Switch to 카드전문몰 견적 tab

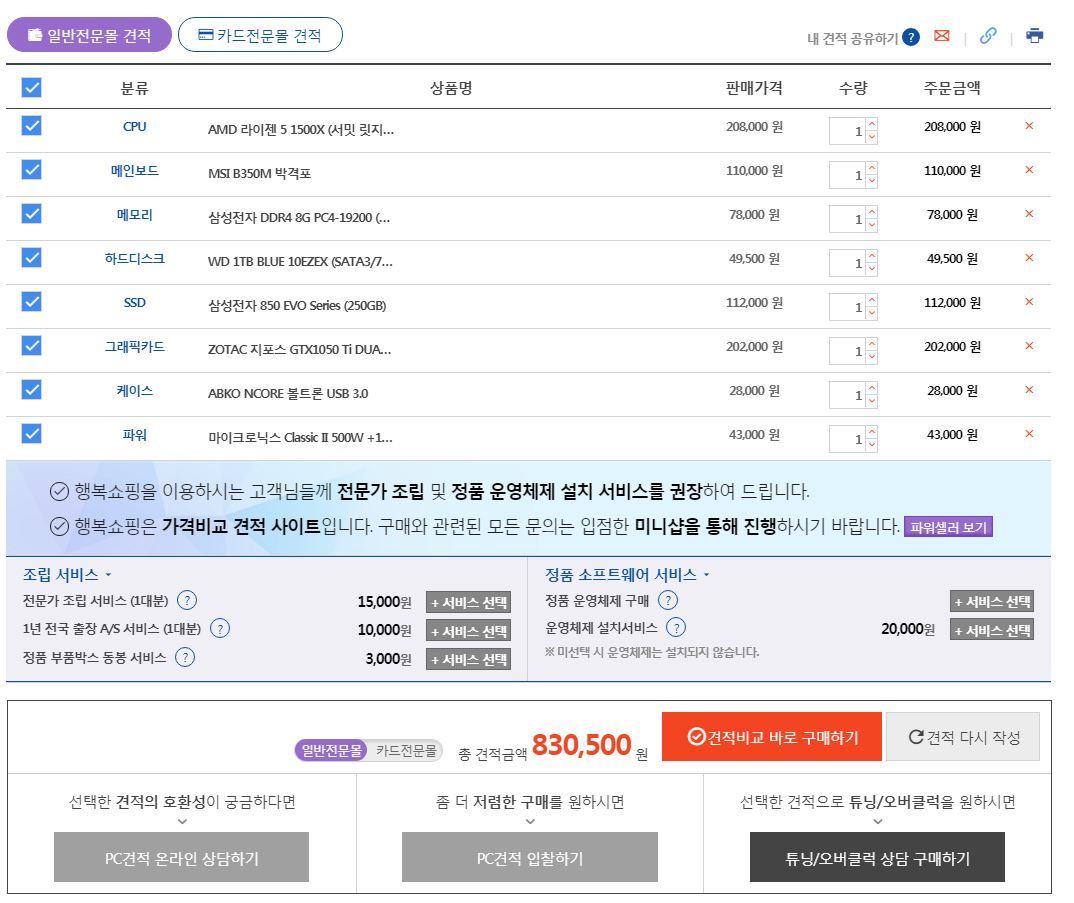(259, 36)
